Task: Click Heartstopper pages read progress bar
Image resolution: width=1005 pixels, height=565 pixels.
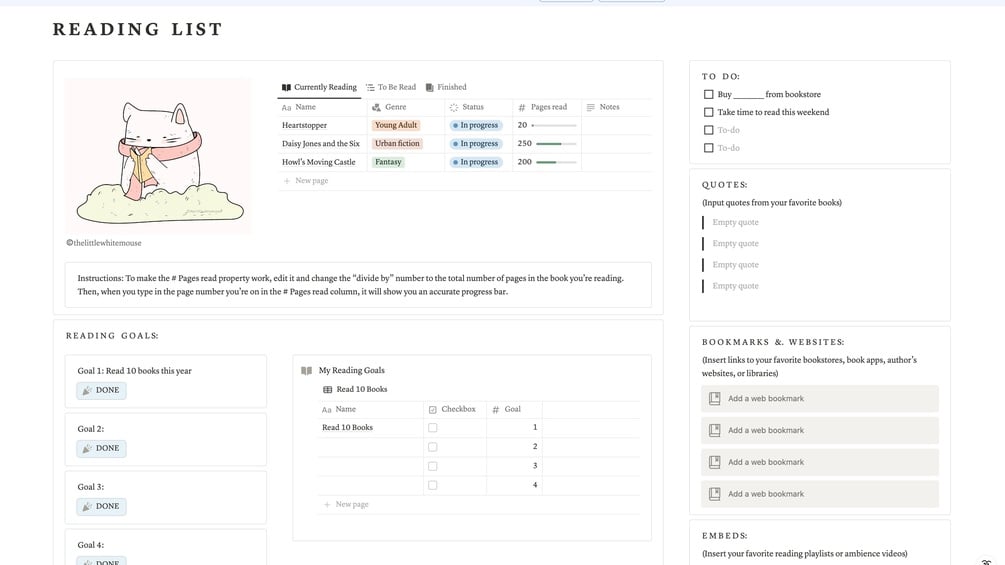Action: pyautogui.click(x=554, y=126)
